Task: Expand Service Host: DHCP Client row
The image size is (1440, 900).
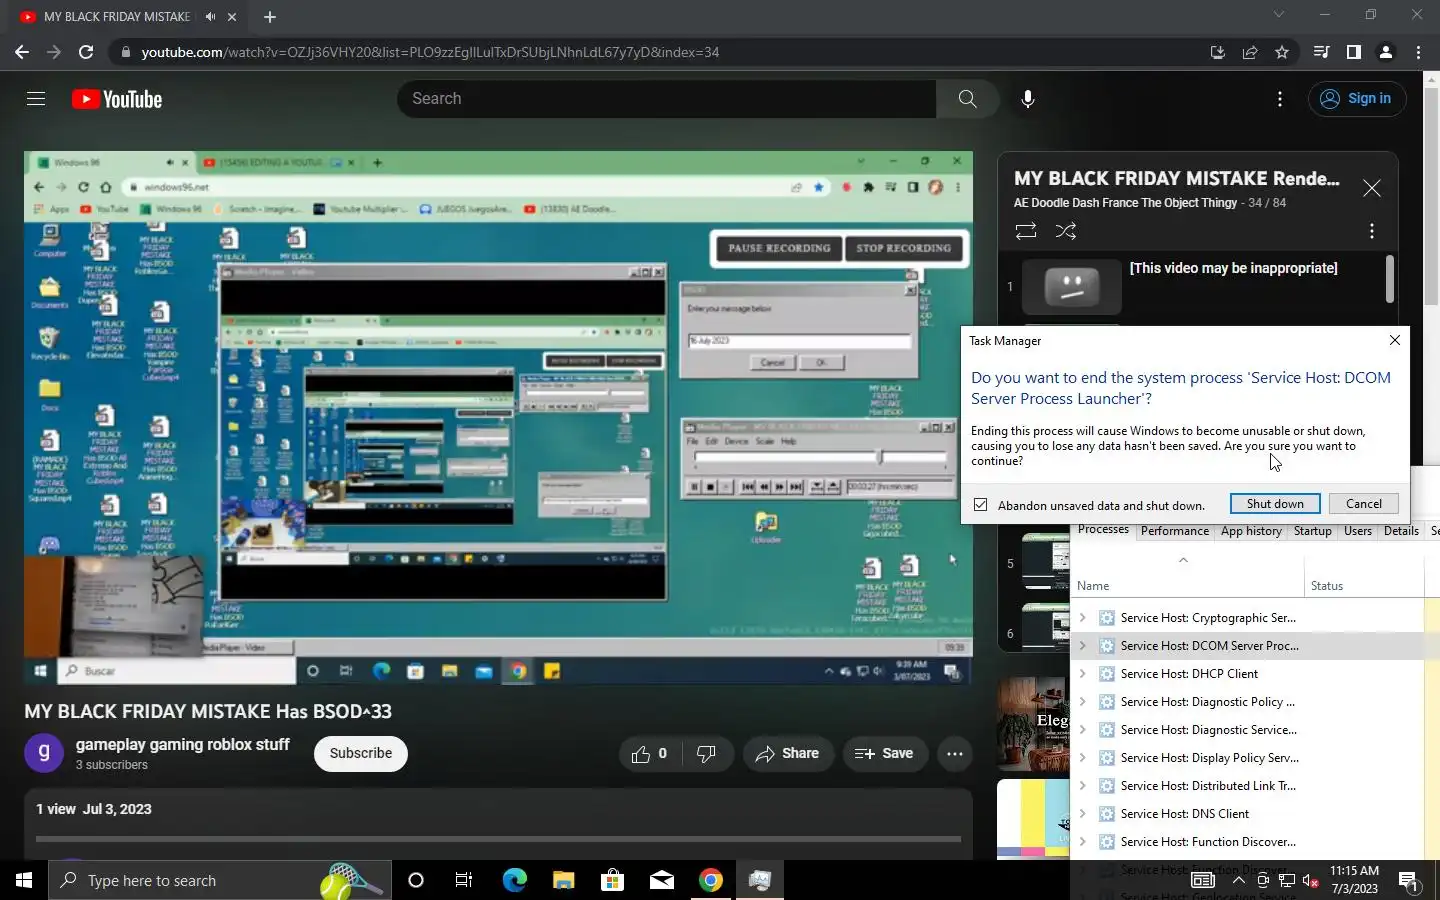Action: coord(1082,674)
